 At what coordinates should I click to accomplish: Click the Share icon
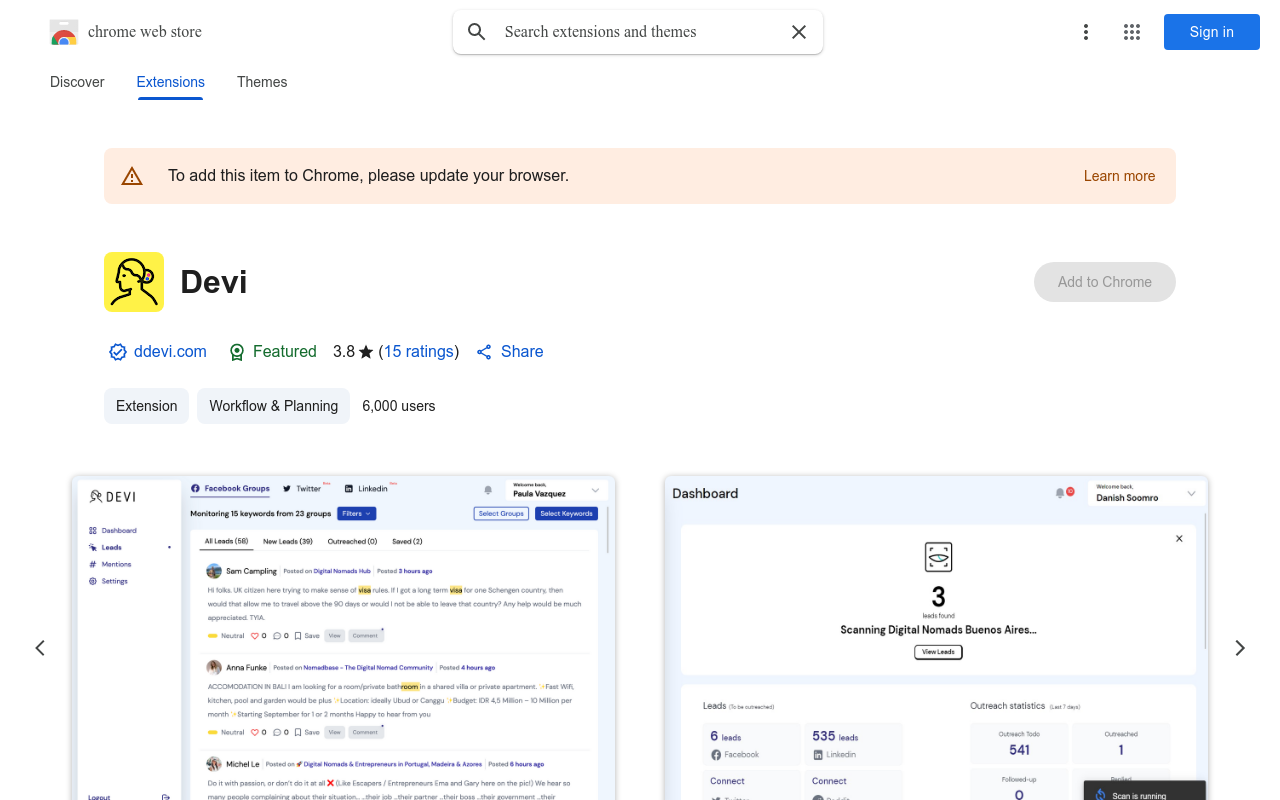[484, 352]
